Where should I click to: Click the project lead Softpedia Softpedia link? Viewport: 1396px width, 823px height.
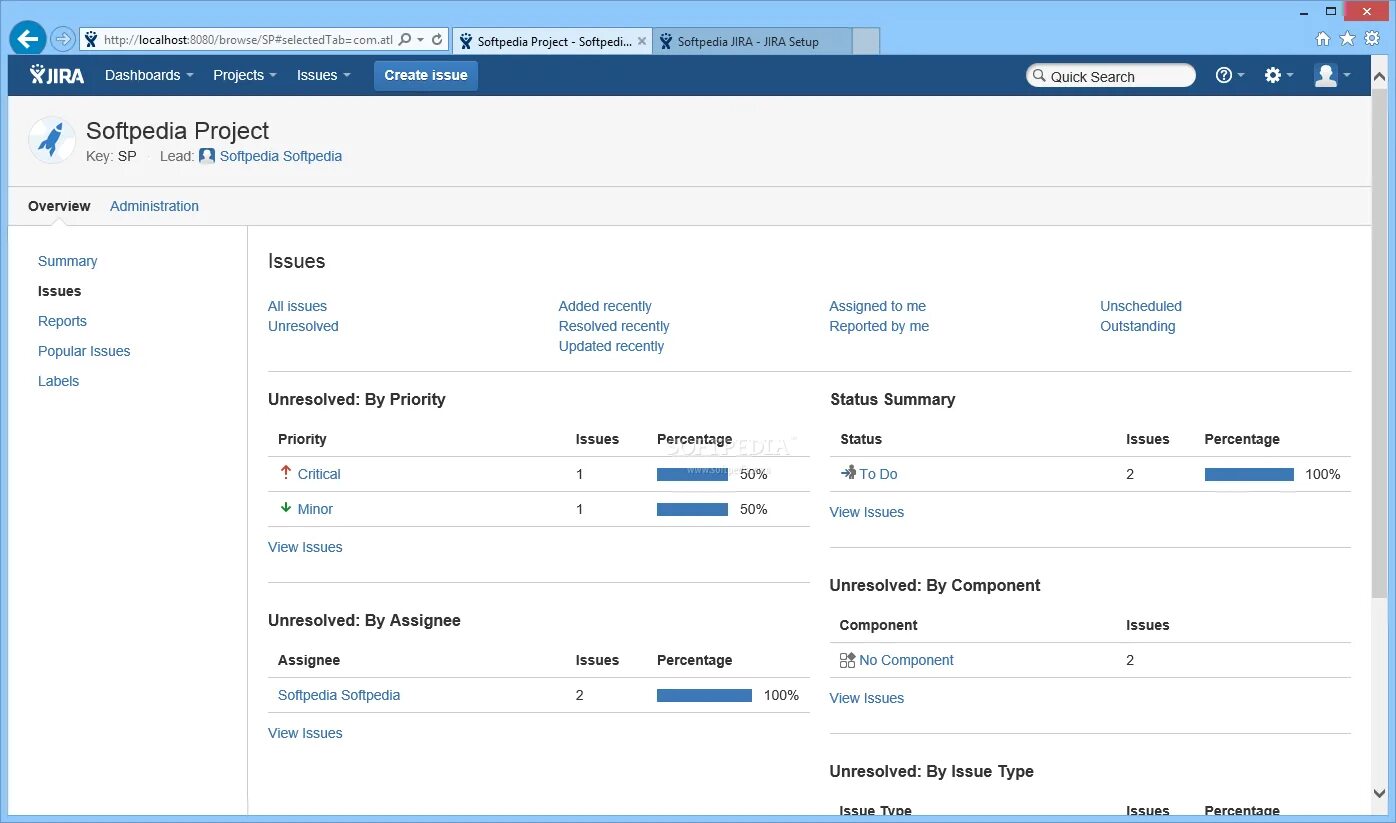point(281,156)
